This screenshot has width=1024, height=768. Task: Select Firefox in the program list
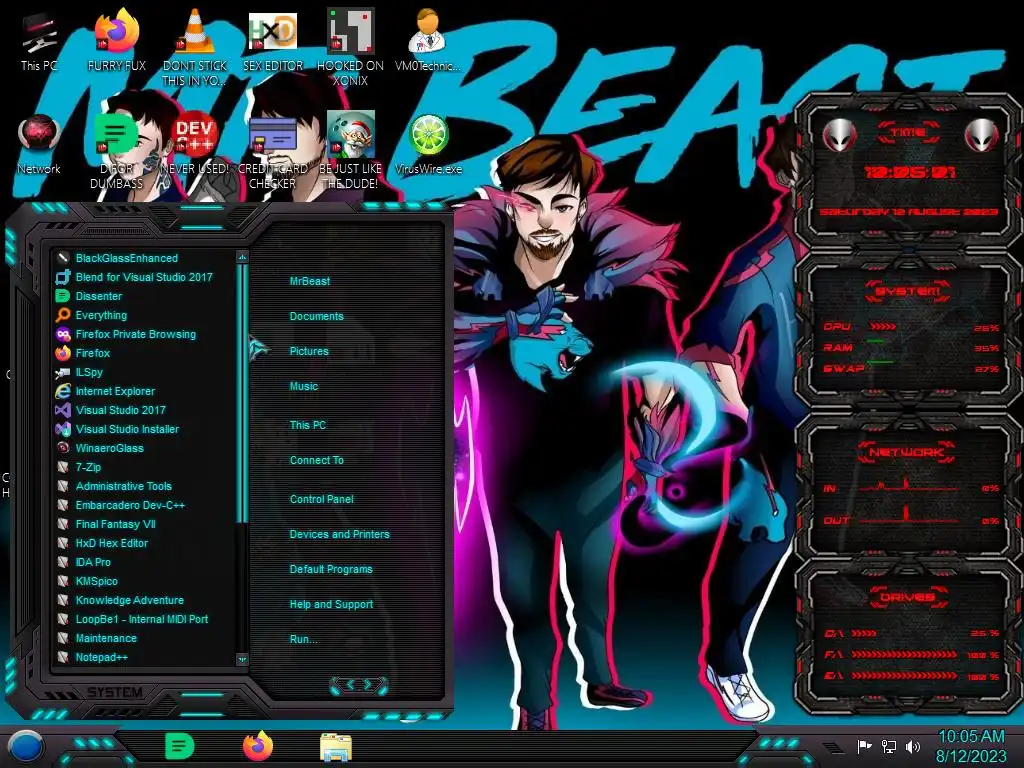tap(93, 353)
